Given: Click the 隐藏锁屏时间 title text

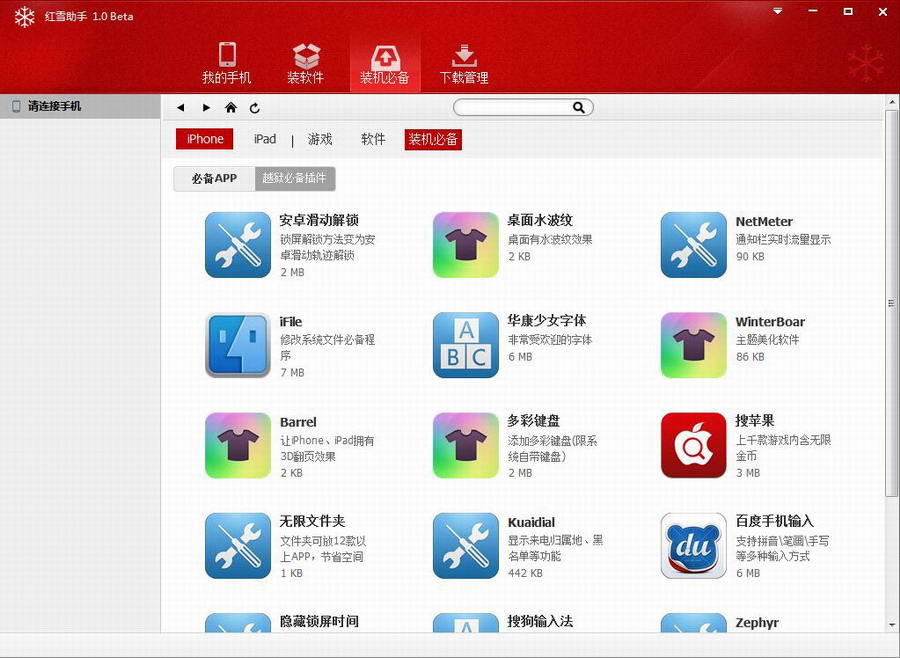Looking at the screenshot, I should point(319,621).
